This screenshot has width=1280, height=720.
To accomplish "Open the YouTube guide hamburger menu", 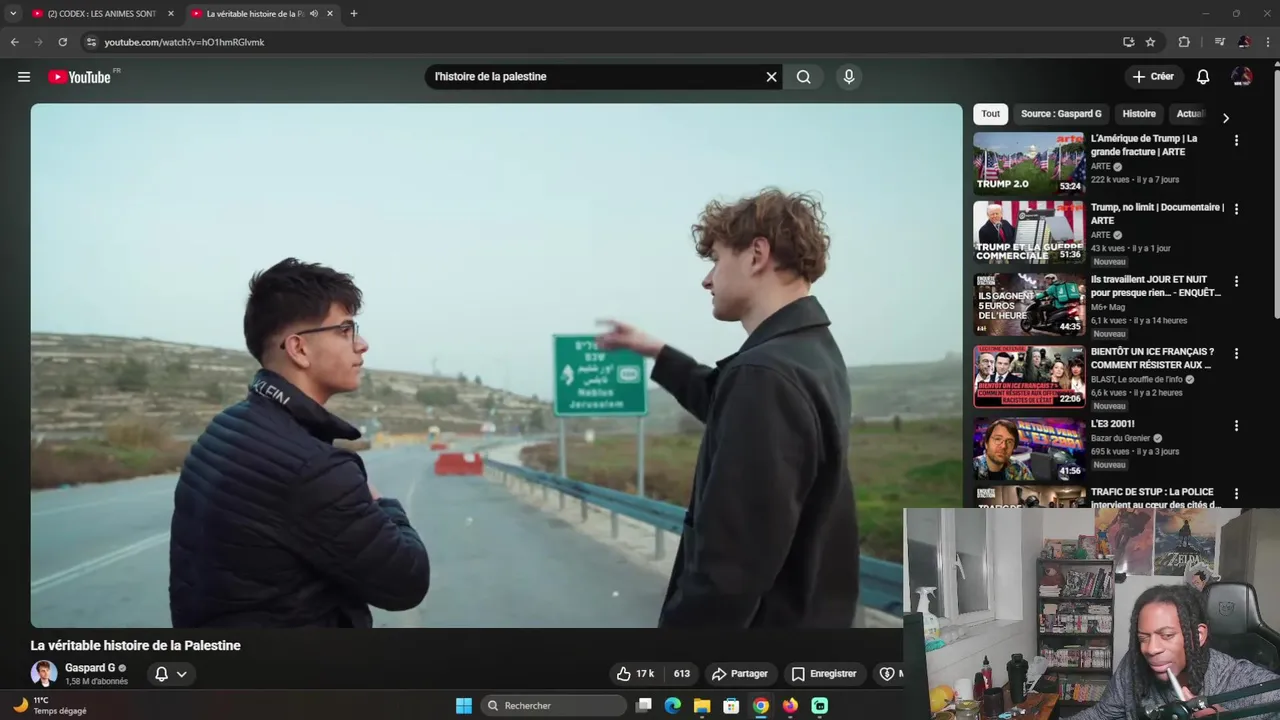I will click(x=24, y=77).
